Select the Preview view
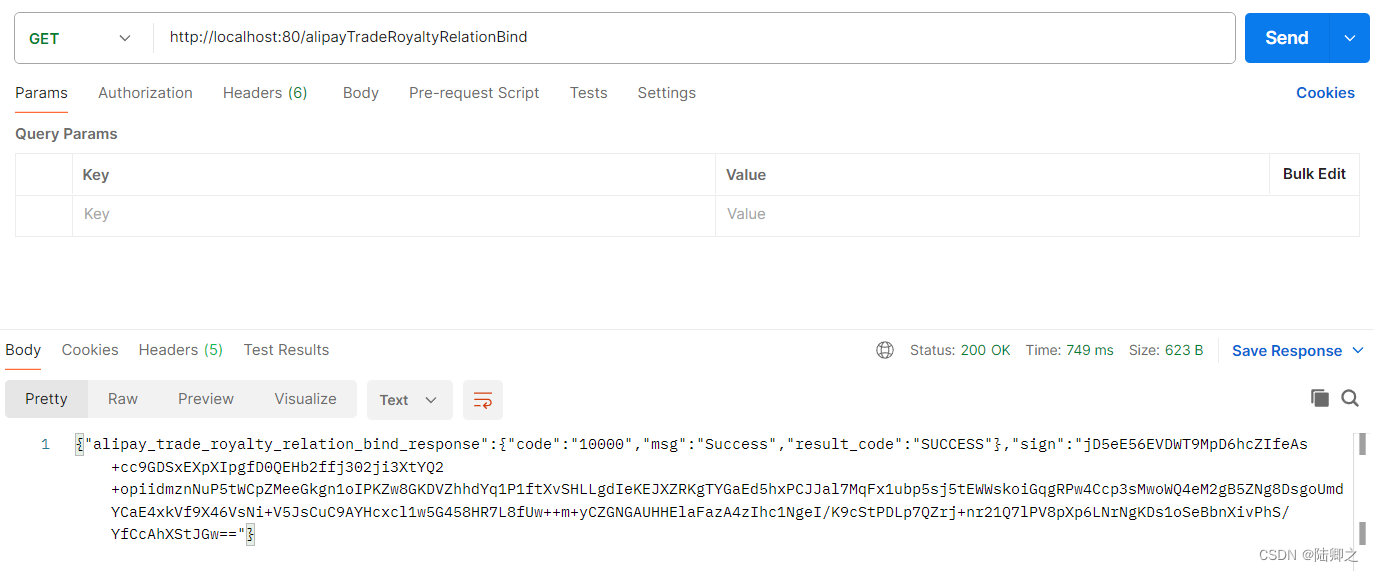Screen dimensions: 1374x571 [206, 399]
